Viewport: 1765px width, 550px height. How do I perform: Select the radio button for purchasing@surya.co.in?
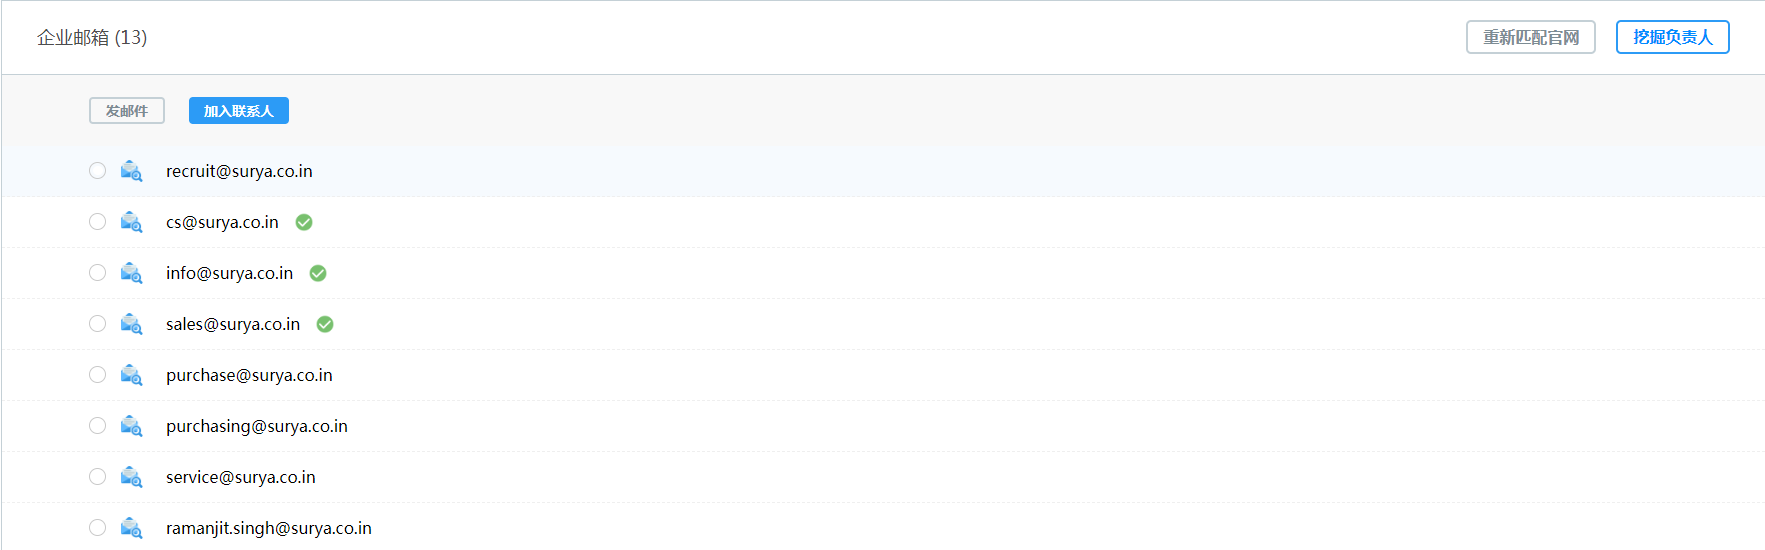(97, 425)
